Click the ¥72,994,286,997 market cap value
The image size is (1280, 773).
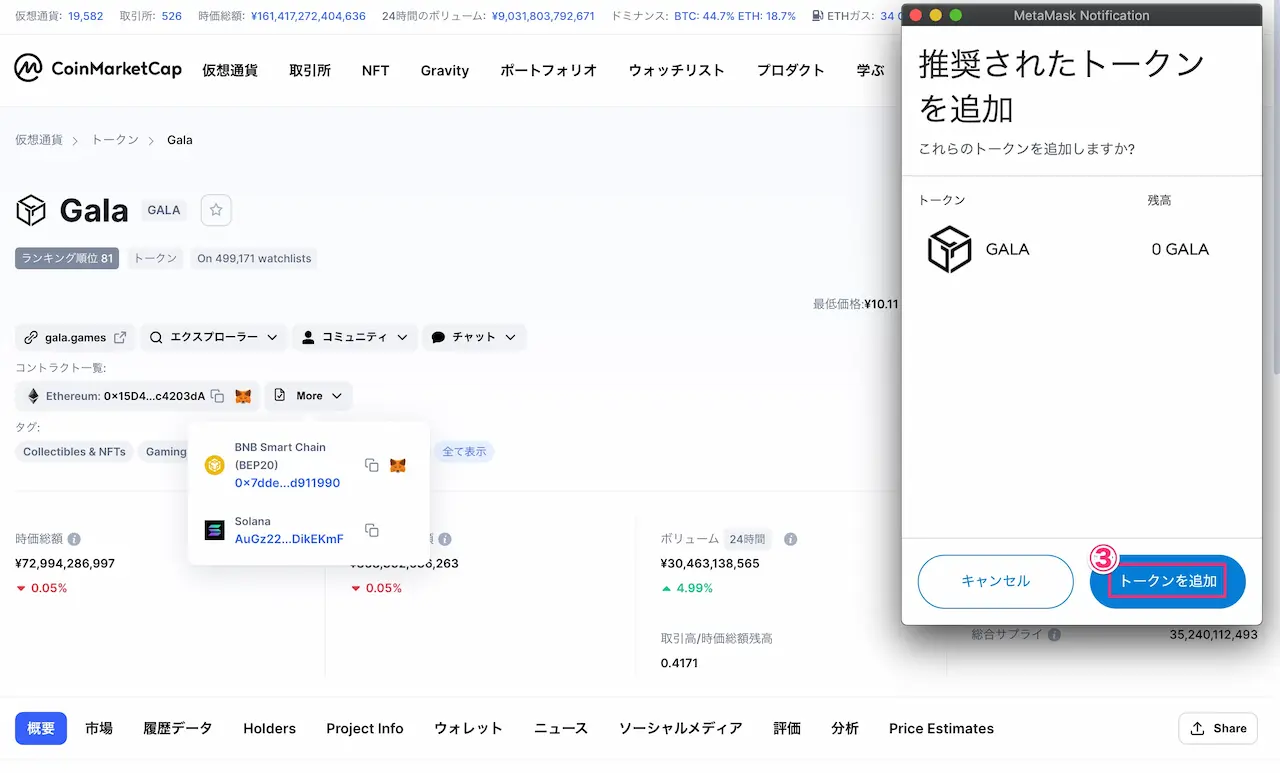tap(65, 563)
